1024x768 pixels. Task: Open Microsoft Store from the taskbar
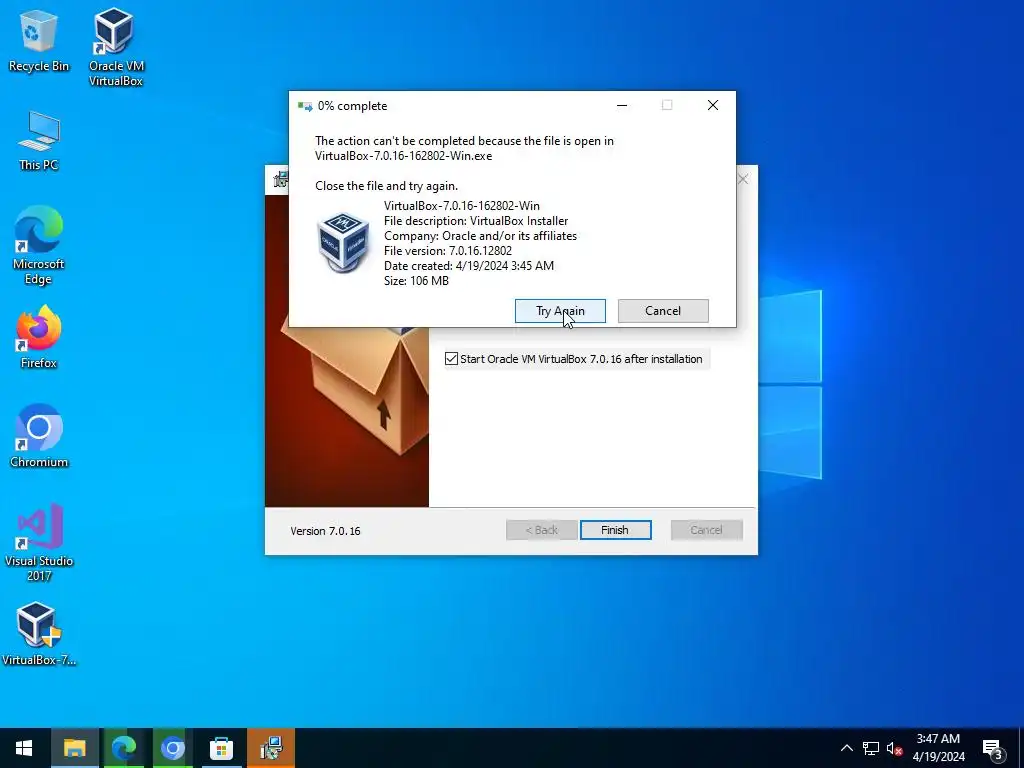221,748
